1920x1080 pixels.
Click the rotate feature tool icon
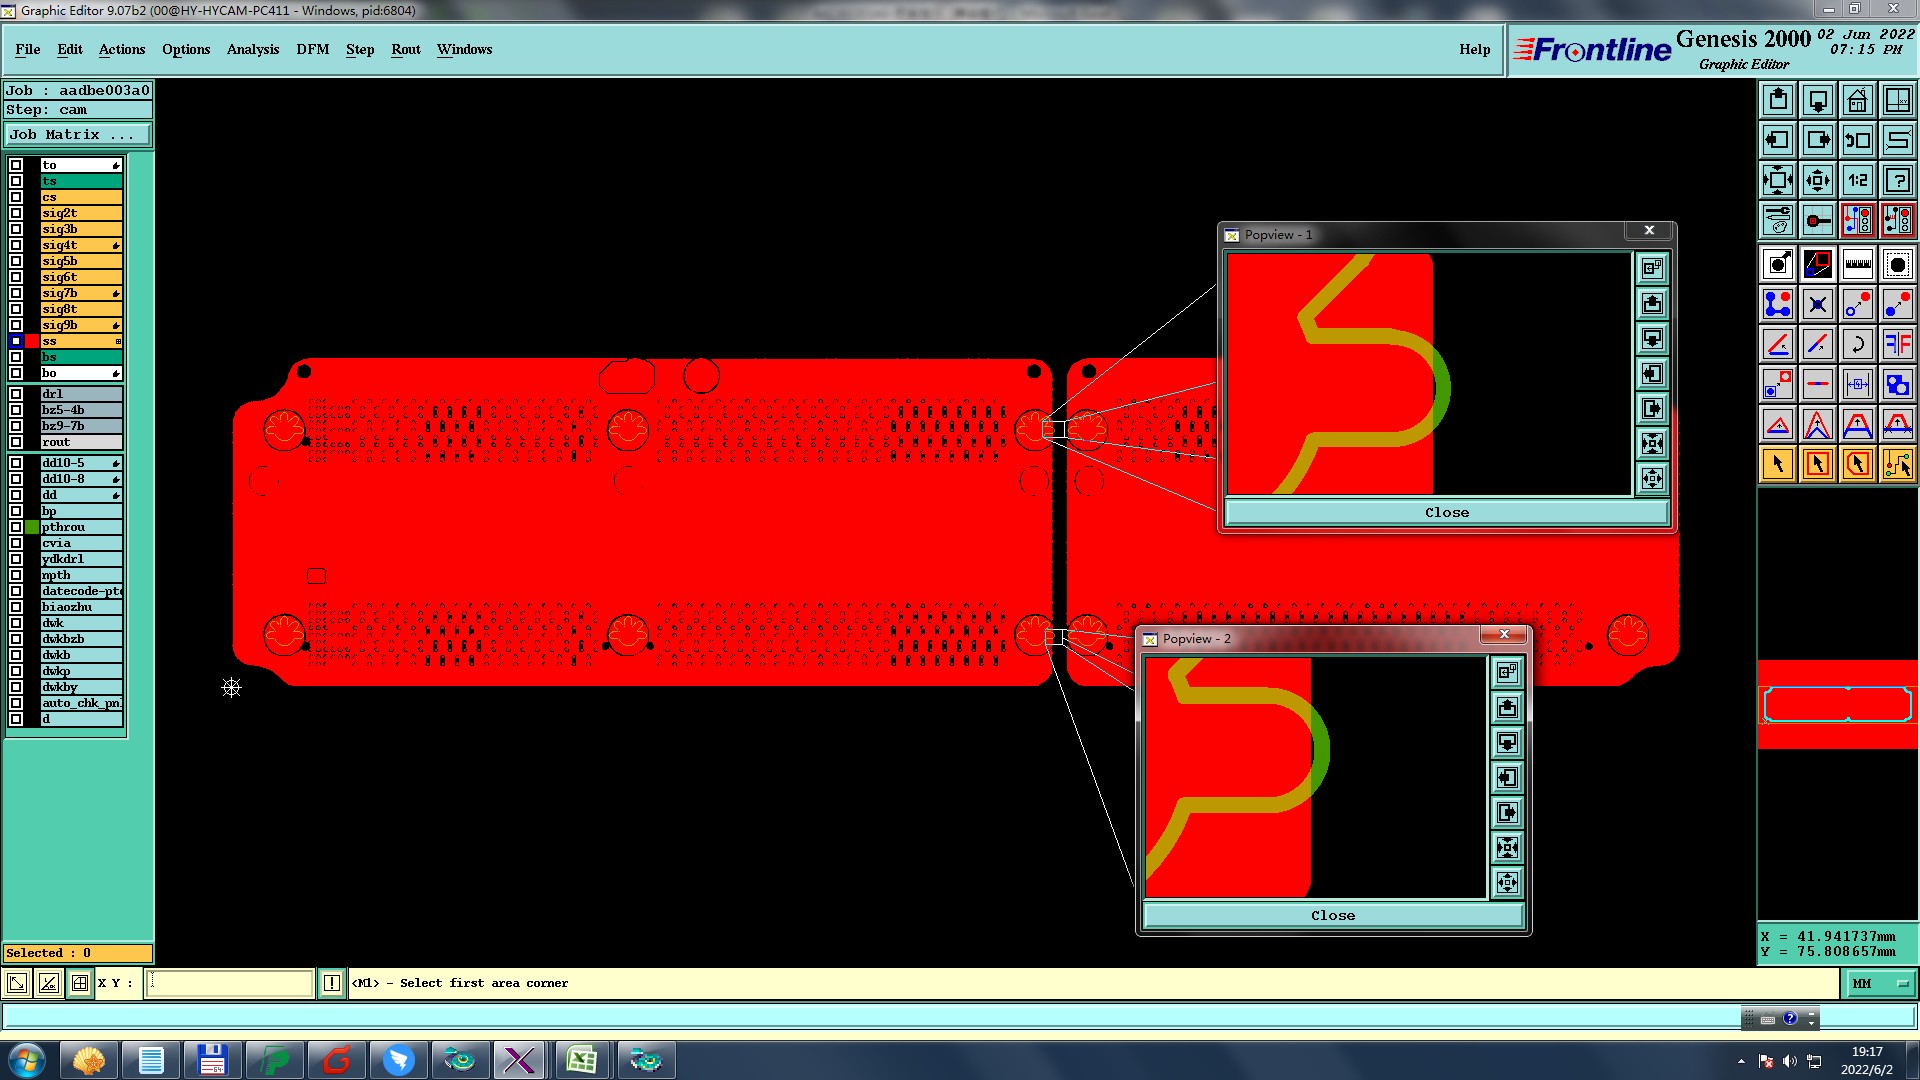coord(1857,344)
